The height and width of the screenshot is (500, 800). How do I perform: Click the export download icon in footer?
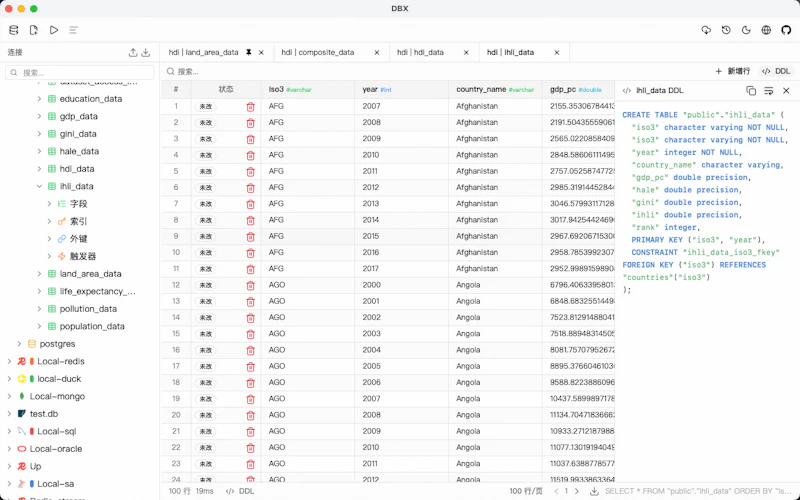(594, 491)
